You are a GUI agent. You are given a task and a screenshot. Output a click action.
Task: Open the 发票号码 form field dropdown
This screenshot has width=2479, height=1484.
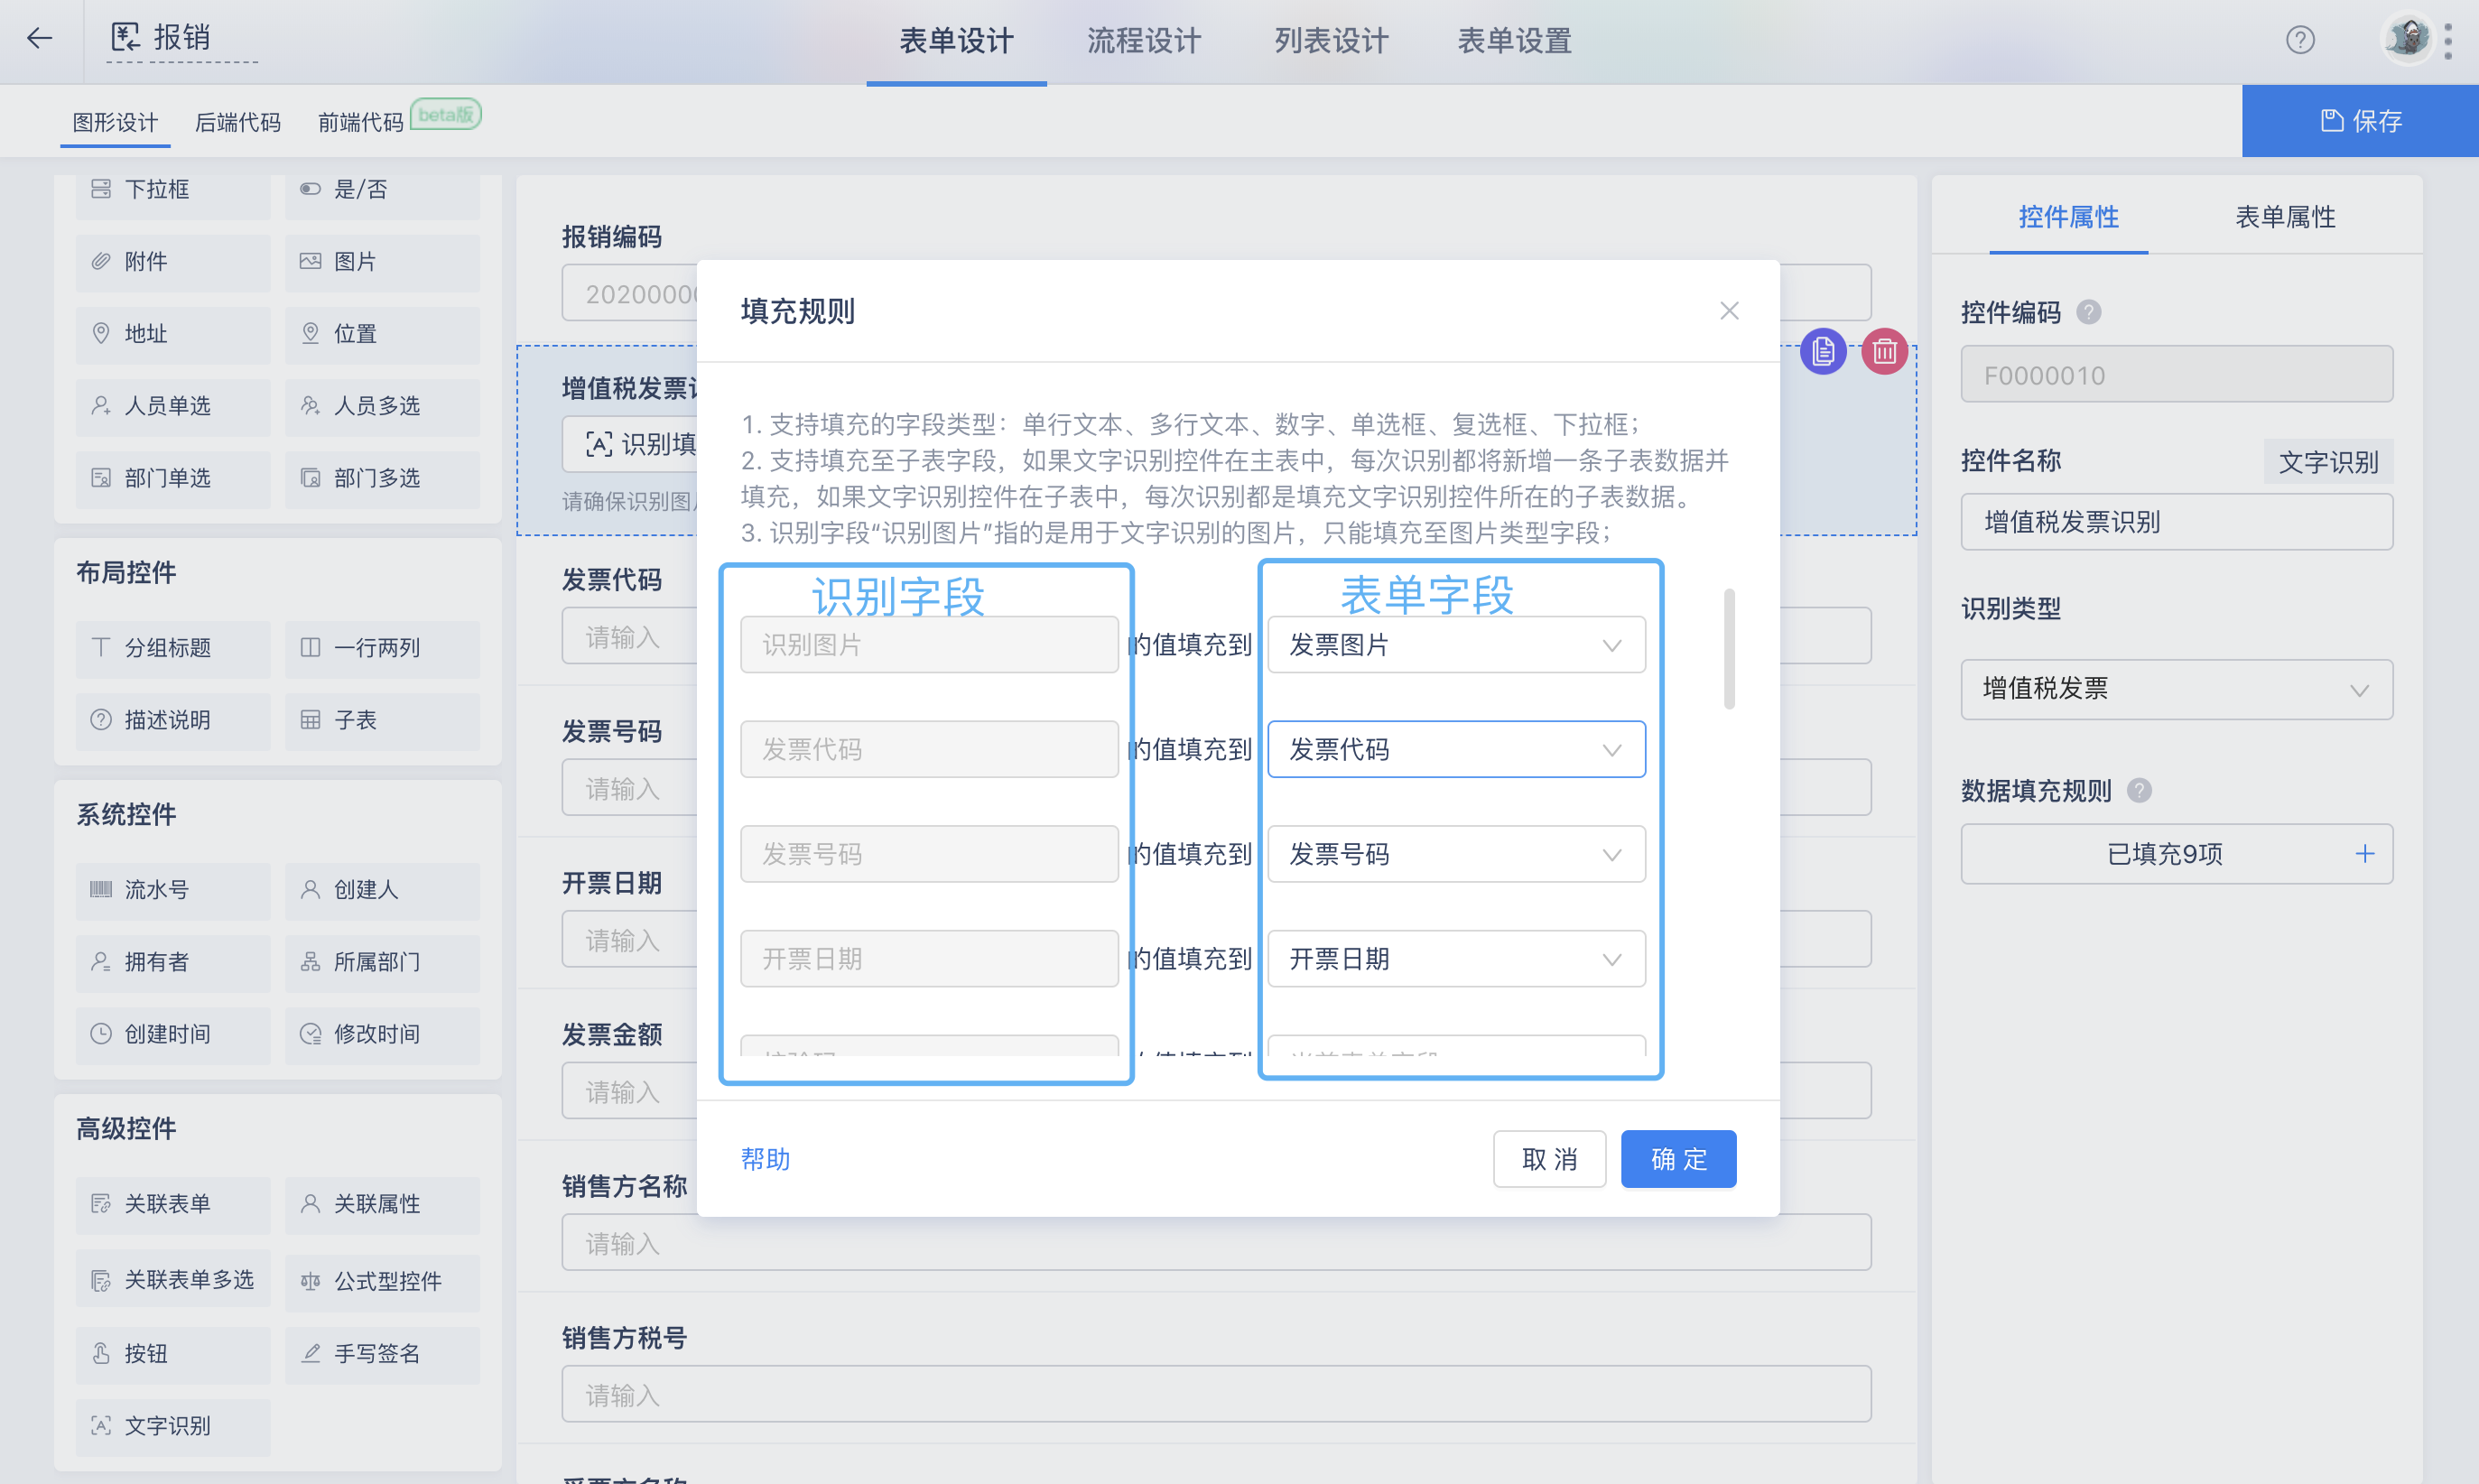1456,855
